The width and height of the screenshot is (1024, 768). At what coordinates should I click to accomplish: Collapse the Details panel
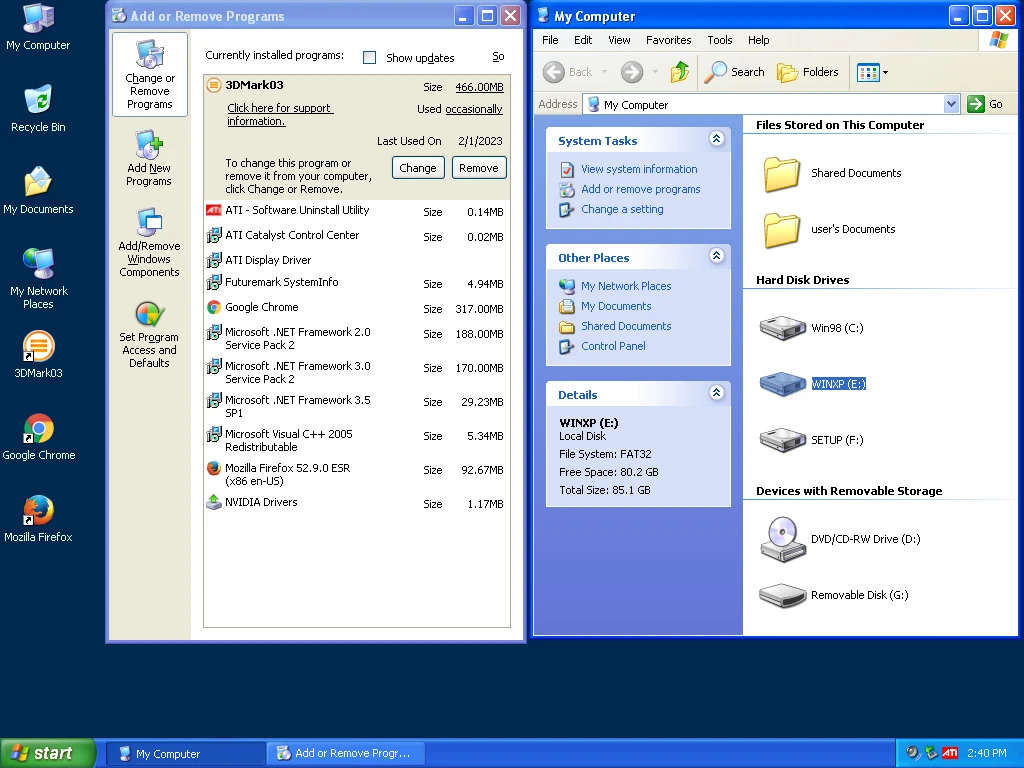pyautogui.click(x=716, y=392)
